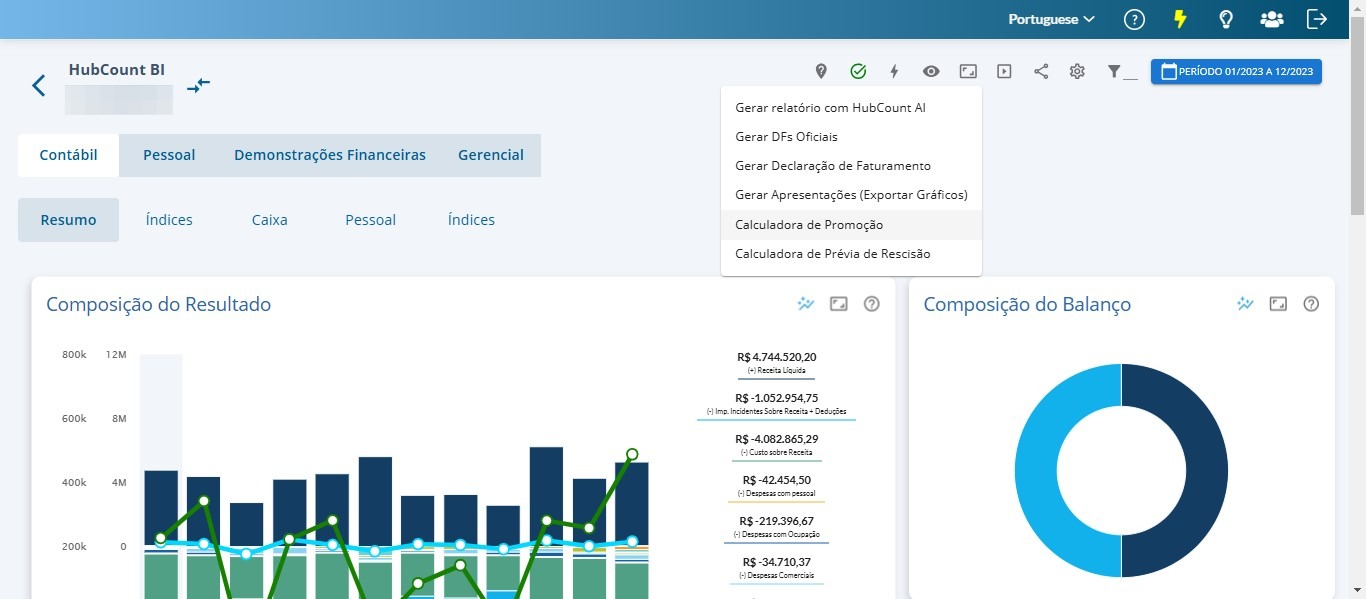Select the Caixa sub-tab
The height and width of the screenshot is (599, 1366).
click(x=270, y=220)
